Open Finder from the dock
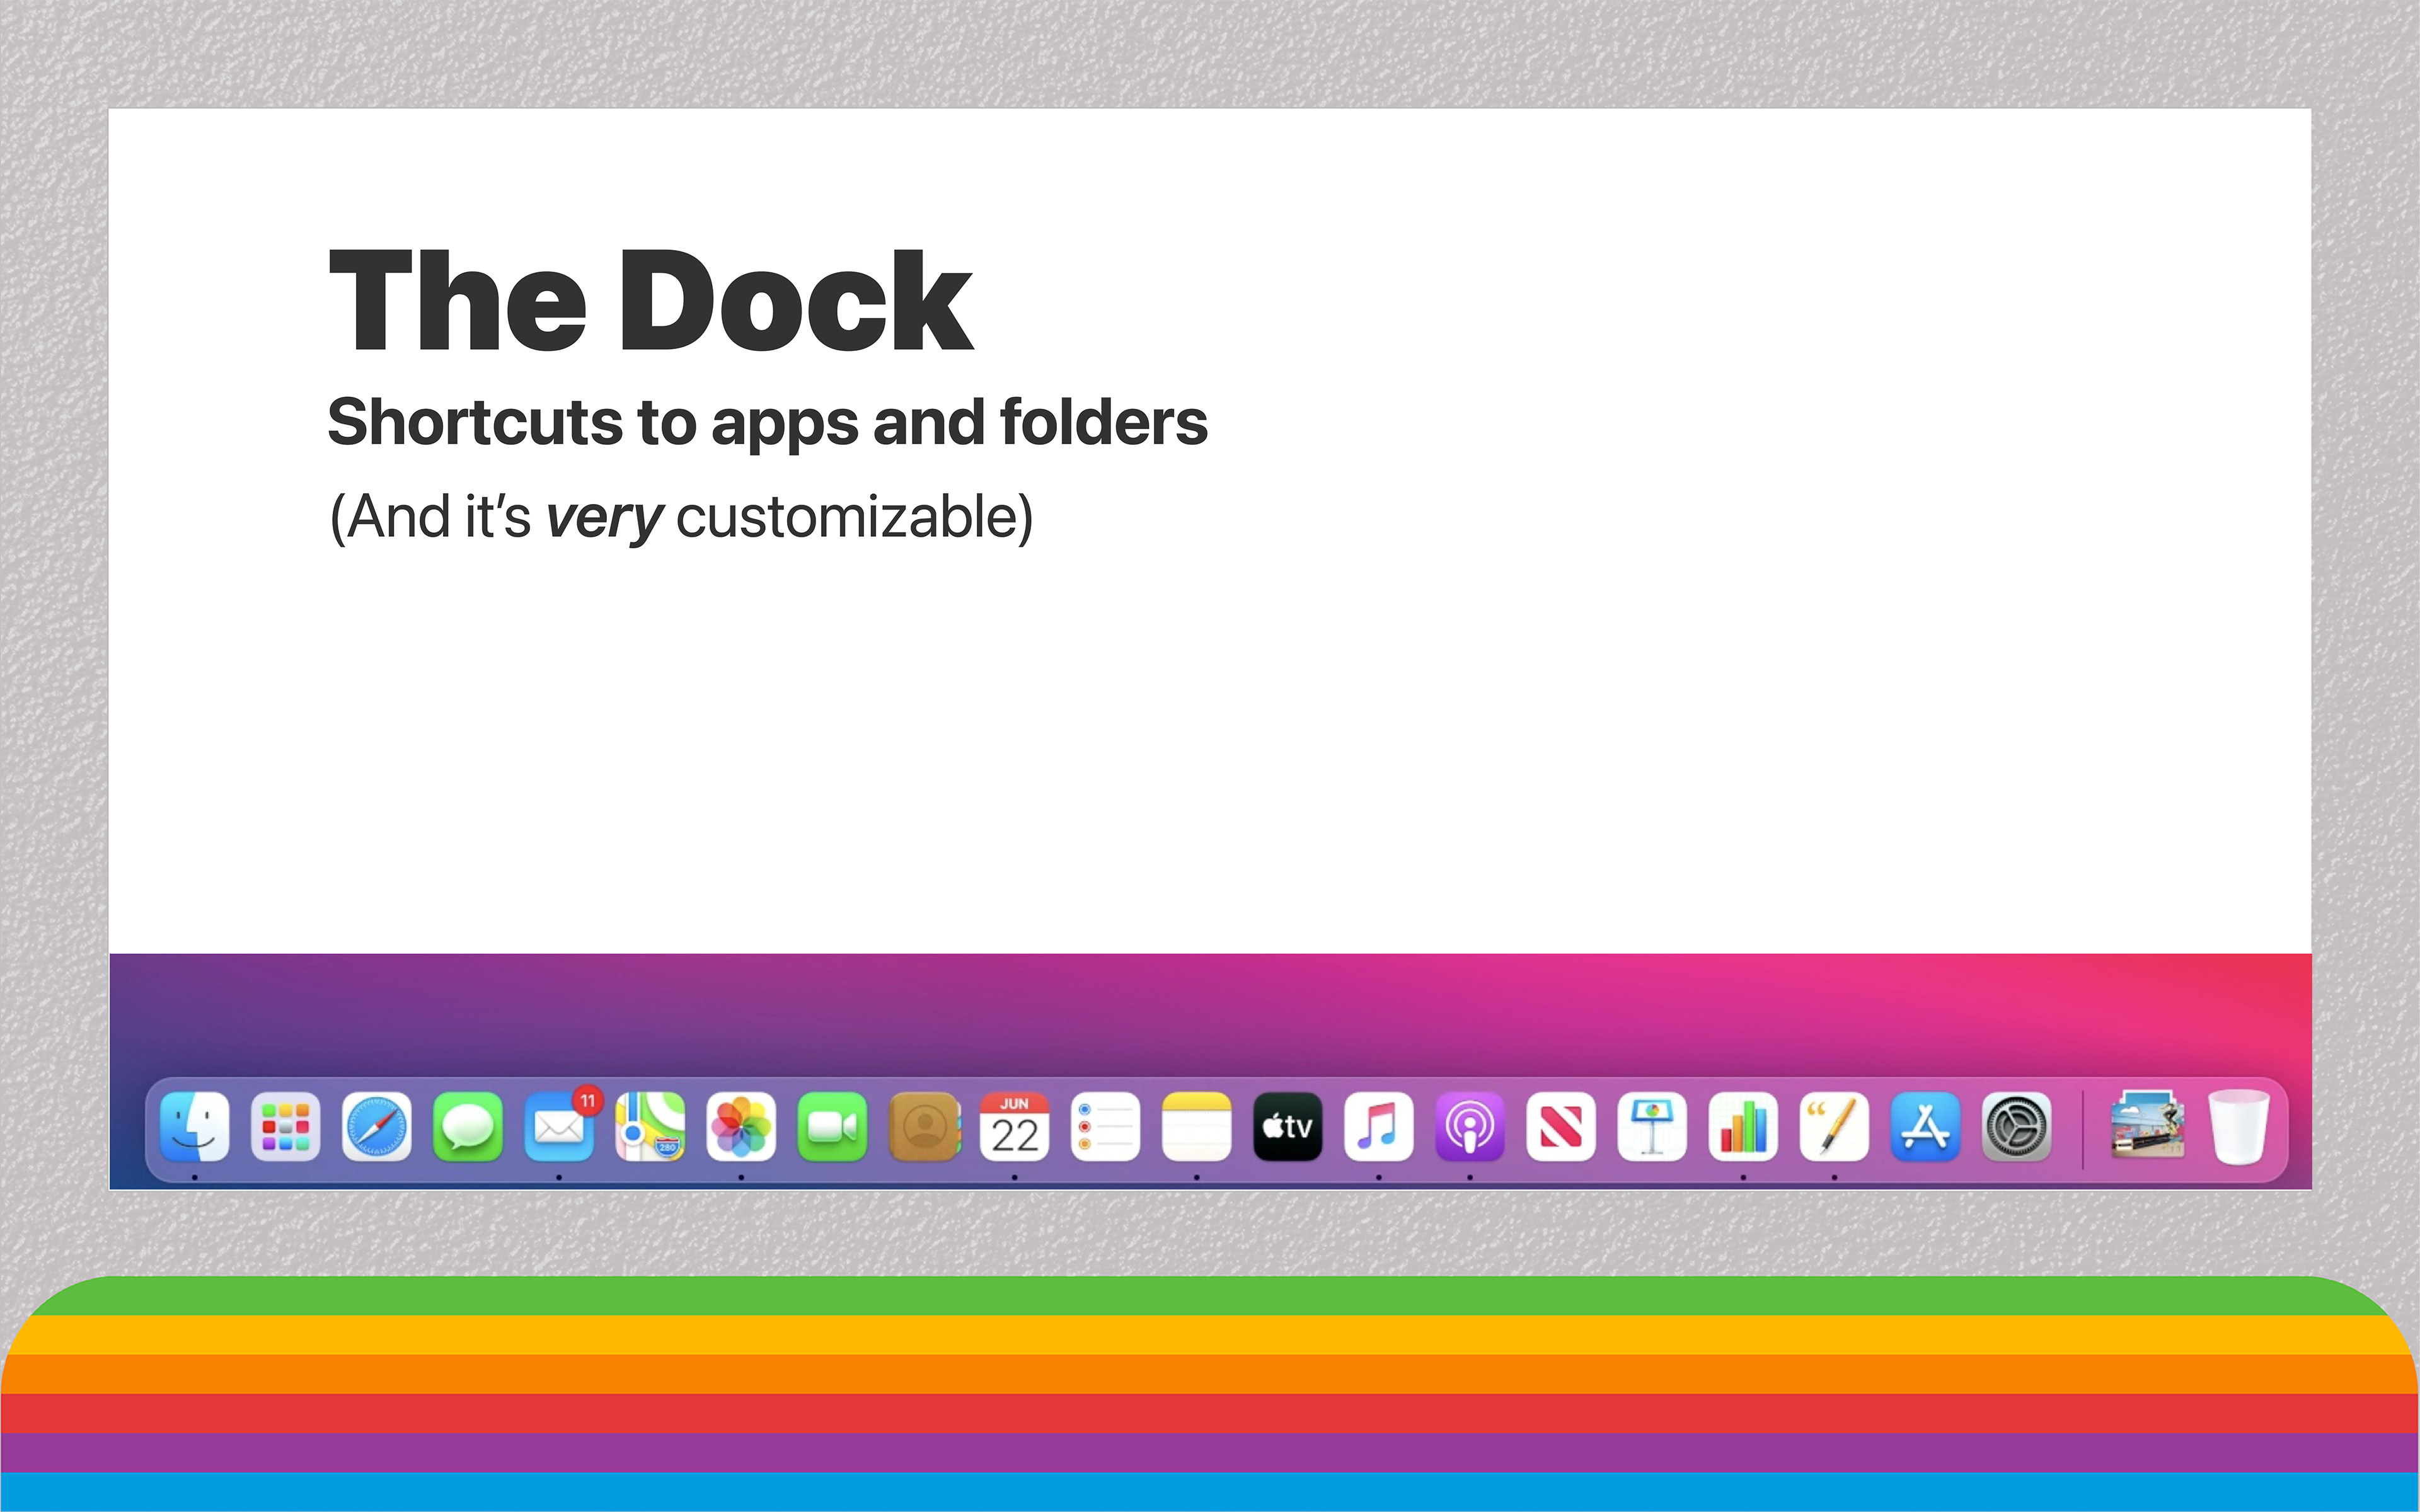Screen dimensions: 2420x1512 click(x=194, y=1127)
